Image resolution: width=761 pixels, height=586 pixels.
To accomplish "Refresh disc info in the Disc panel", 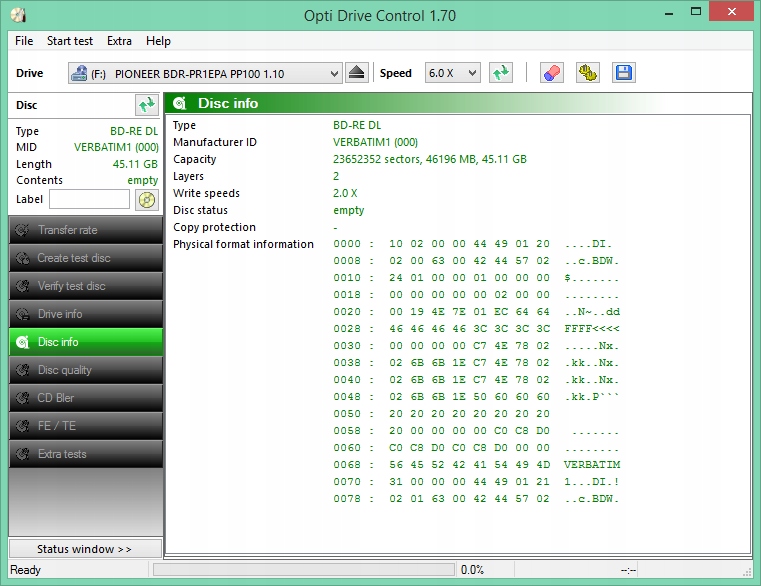I will coord(147,105).
